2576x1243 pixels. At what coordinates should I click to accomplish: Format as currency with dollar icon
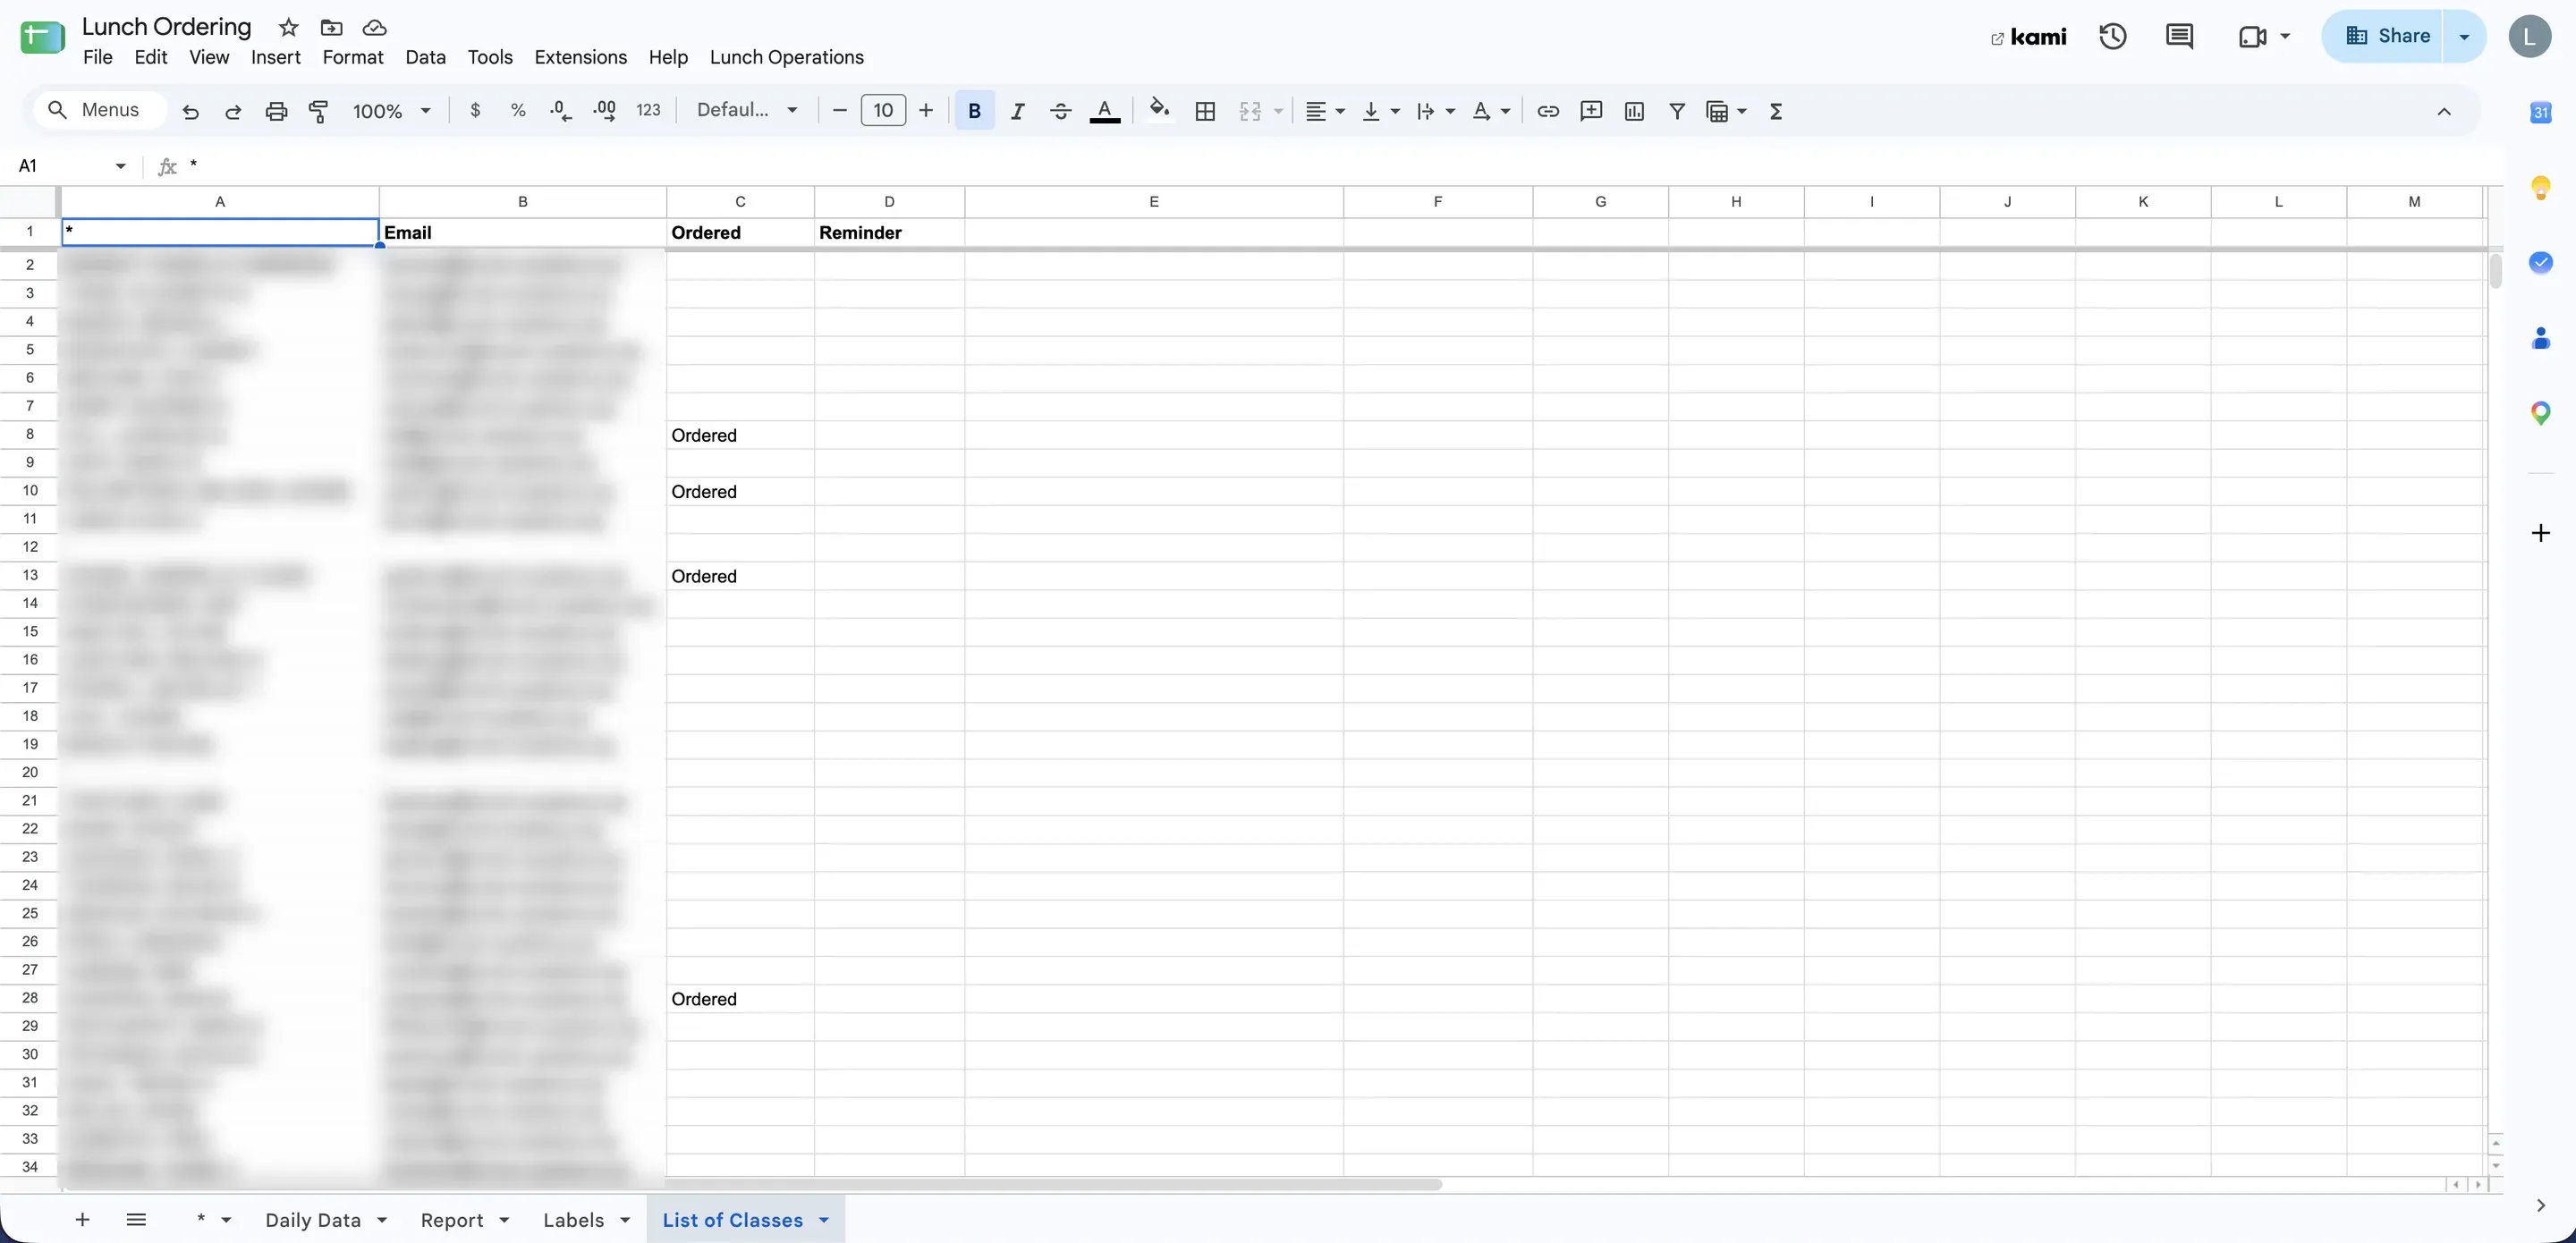pos(475,111)
